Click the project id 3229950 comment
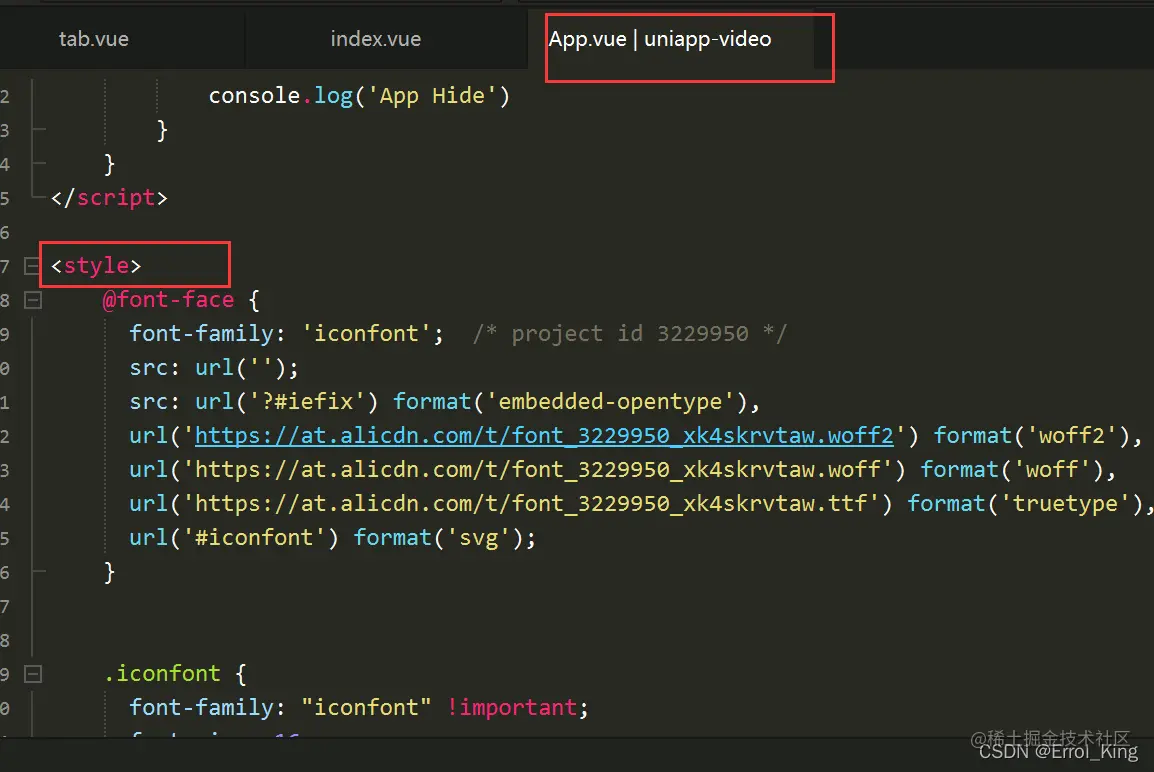This screenshot has width=1154, height=772. click(x=630, y=333)
